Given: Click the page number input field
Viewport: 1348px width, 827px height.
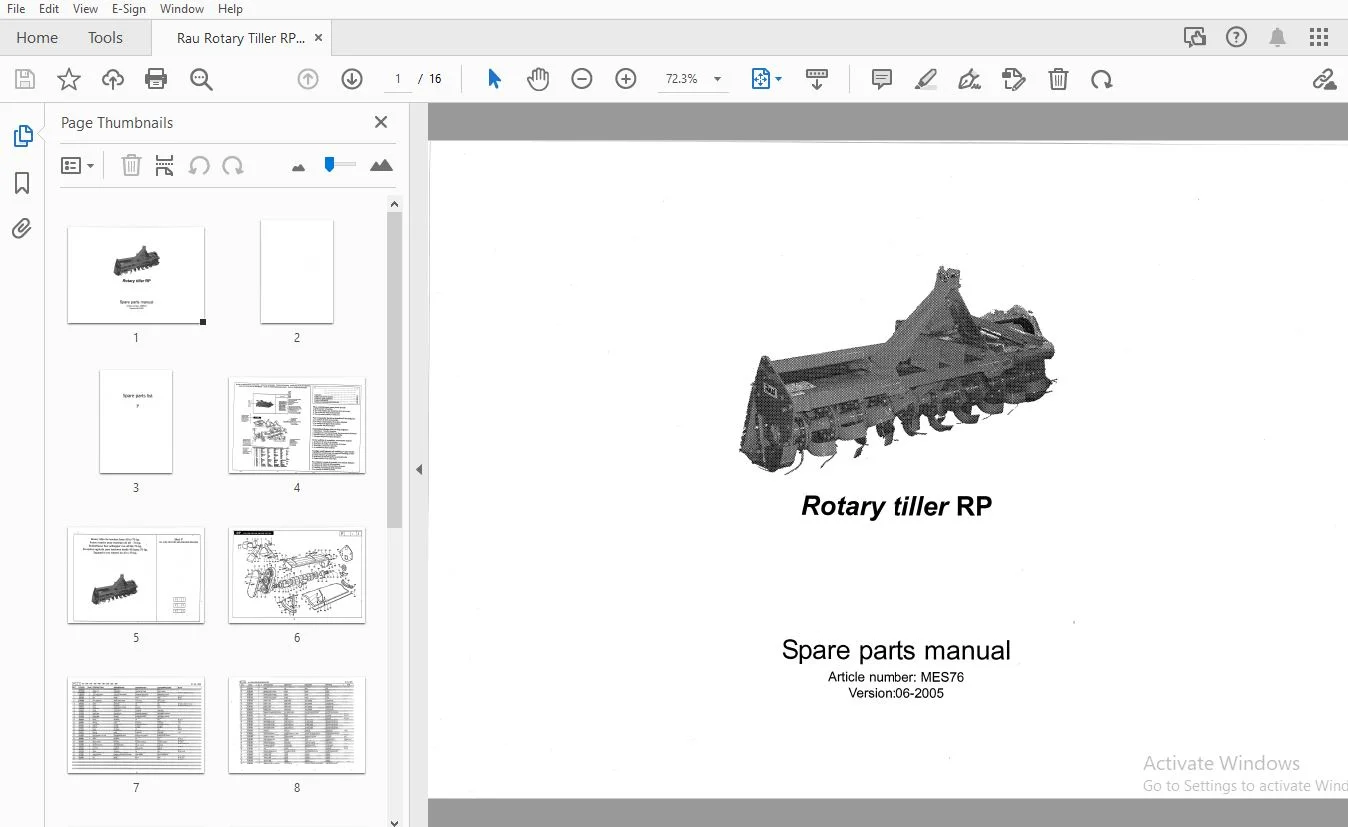Looking at the screenshot, I should 398,79.
